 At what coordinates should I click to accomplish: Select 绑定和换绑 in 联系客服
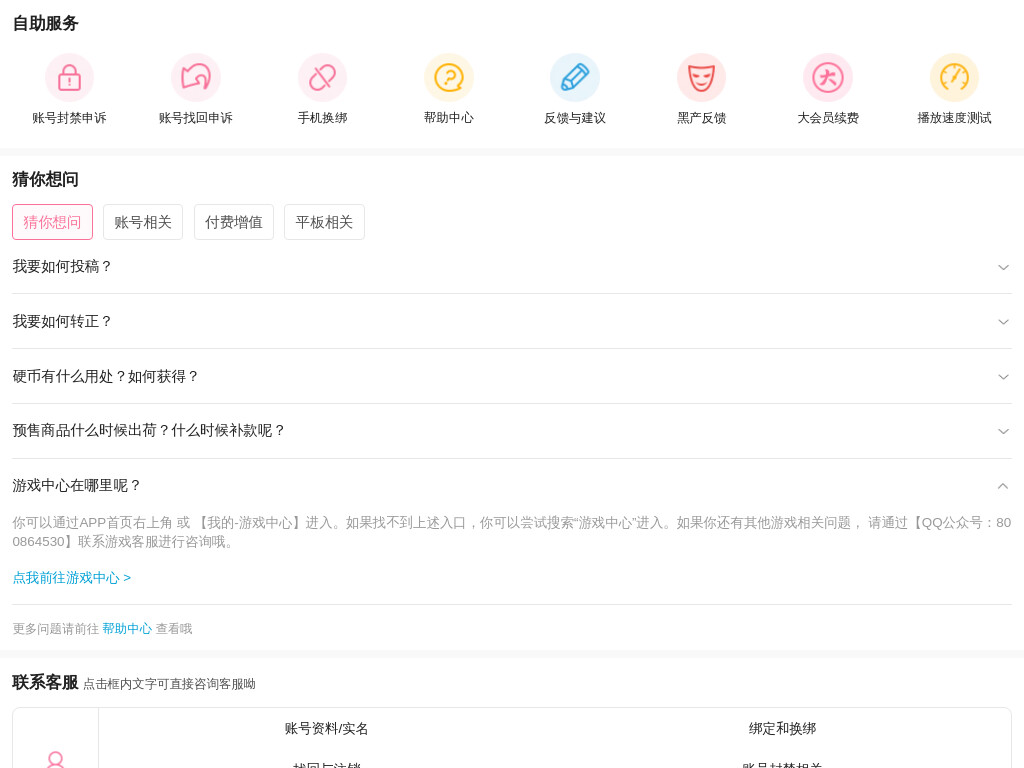782,729
